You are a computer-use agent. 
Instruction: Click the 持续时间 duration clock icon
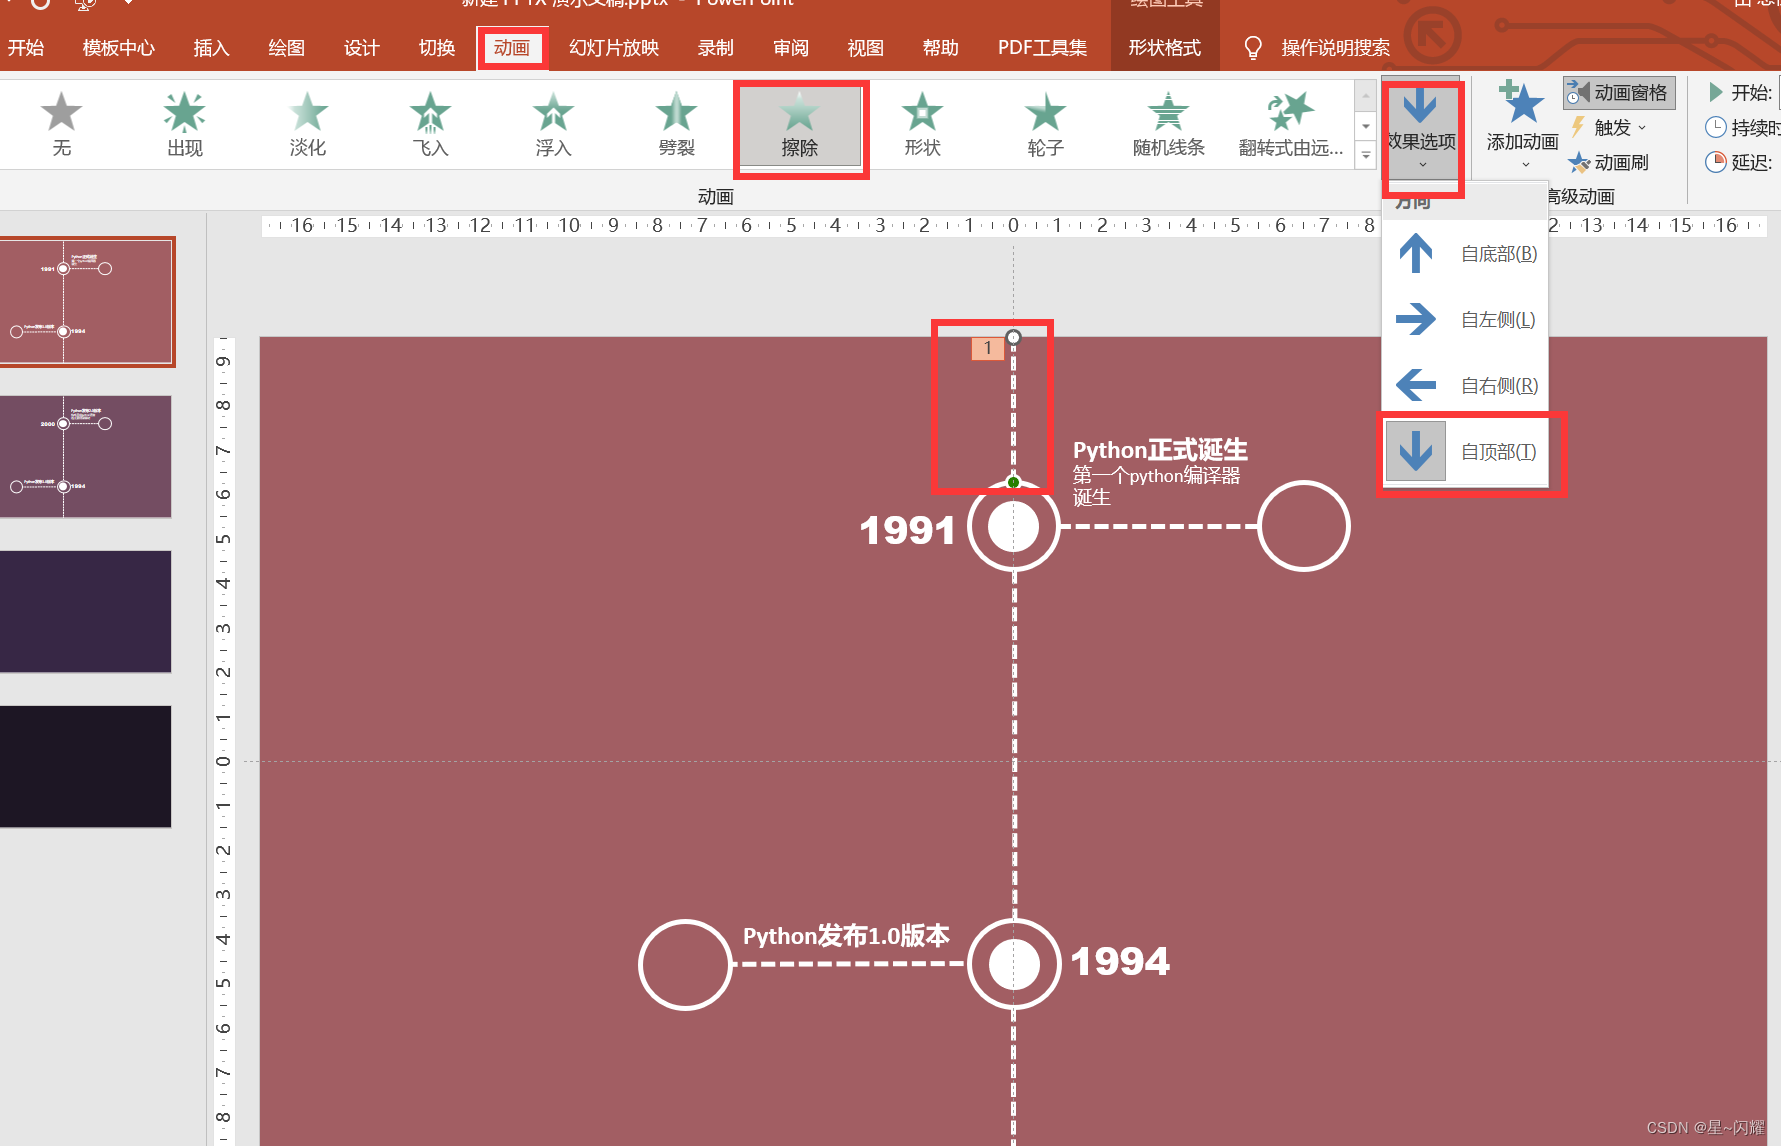coord(1715,127)
